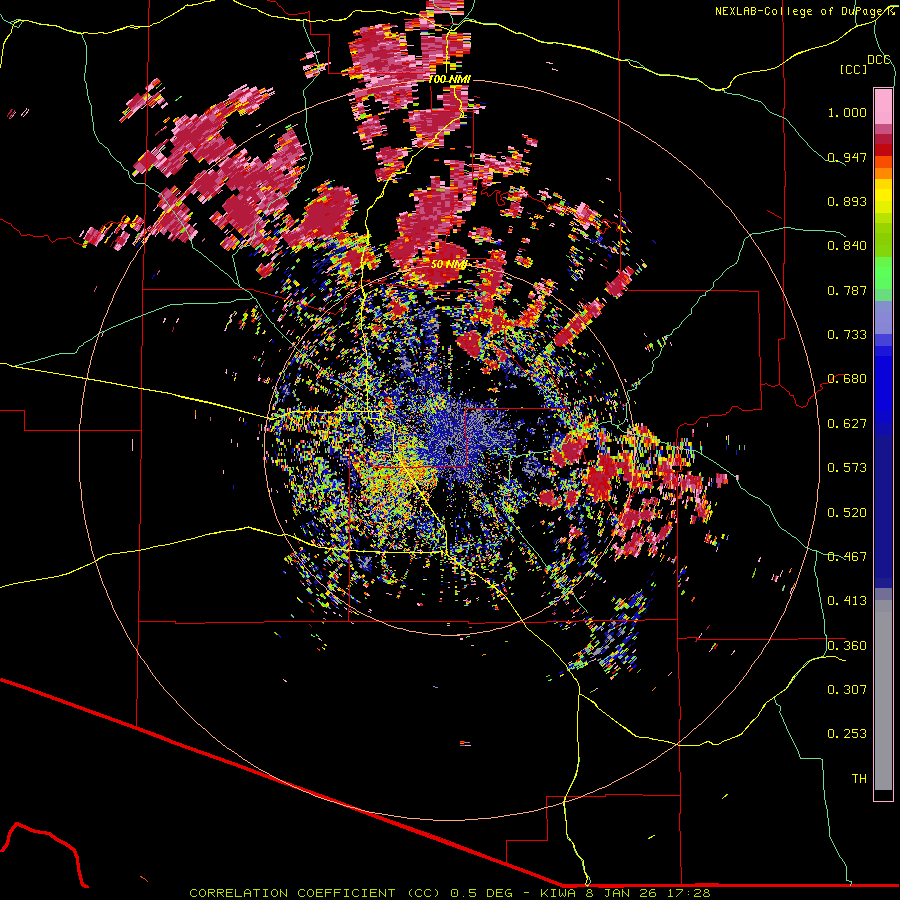Click the 50 NMI range ring label

click(449, 265)
